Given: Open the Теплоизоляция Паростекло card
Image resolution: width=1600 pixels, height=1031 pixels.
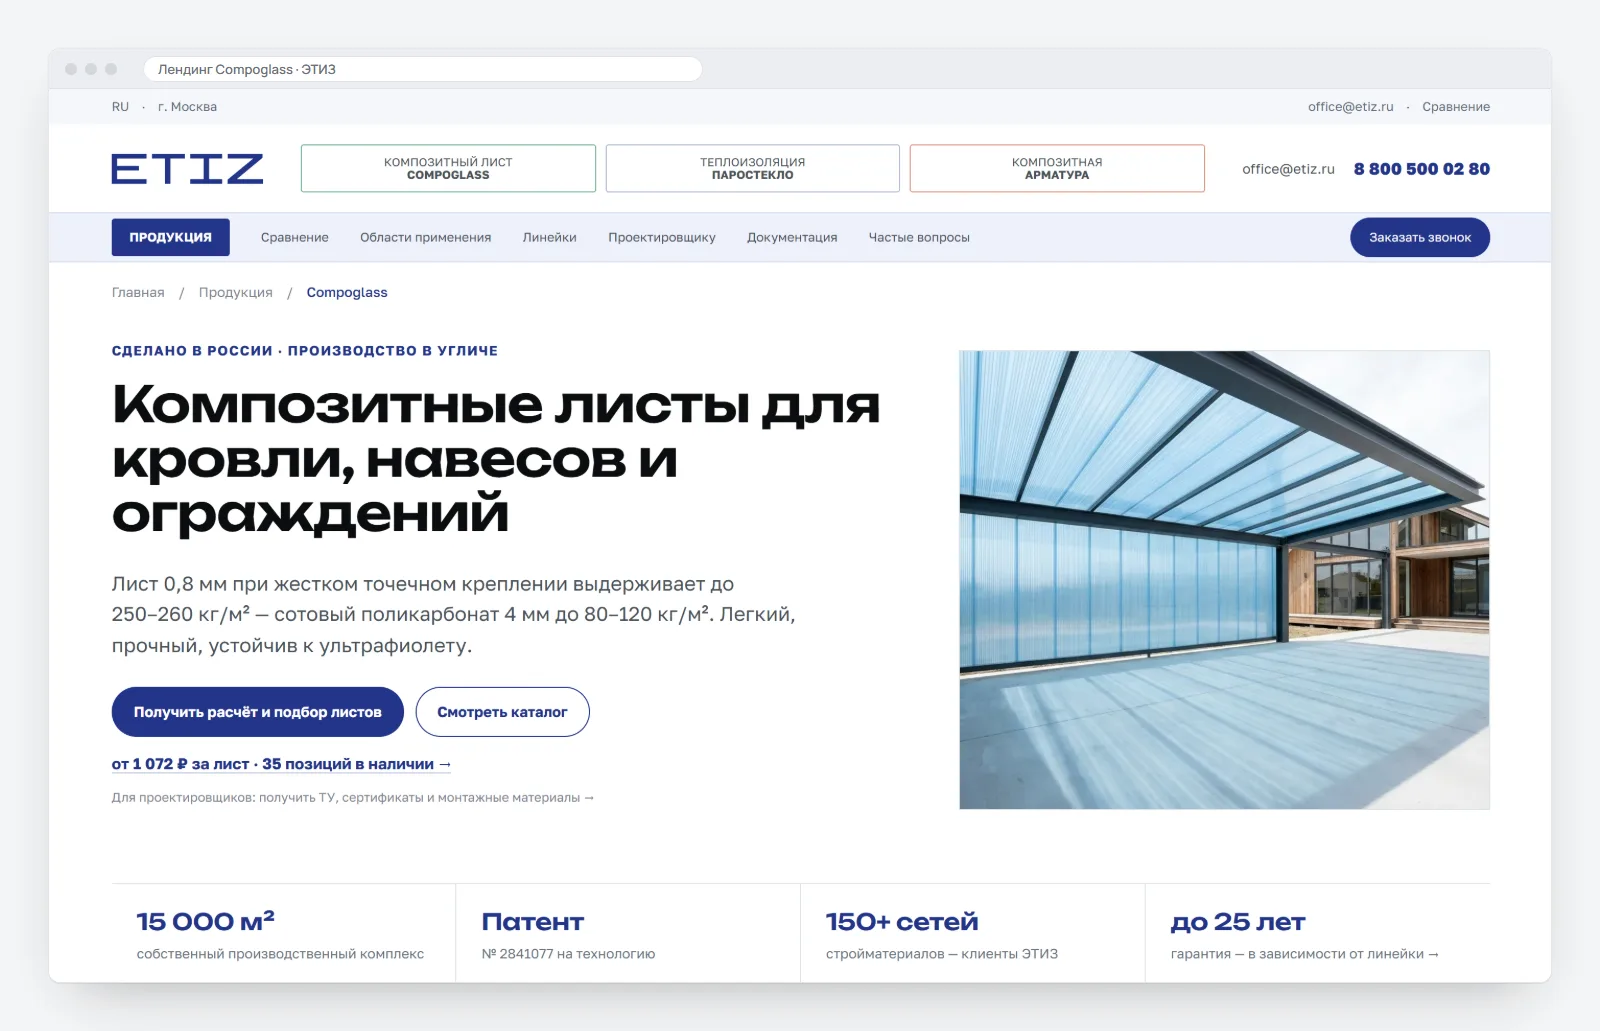Looking at the screenshot, I should pyautogui.click(x=752, y=168).
